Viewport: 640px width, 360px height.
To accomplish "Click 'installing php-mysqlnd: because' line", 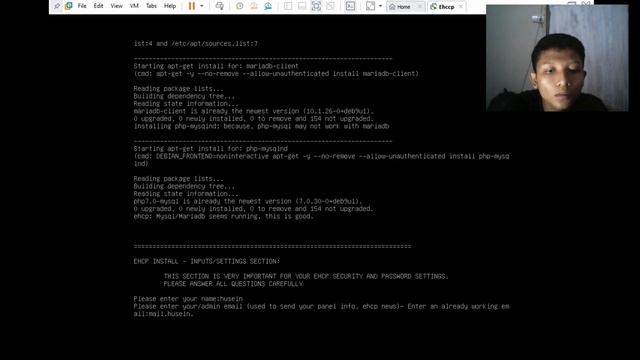I will coord(261,126).
